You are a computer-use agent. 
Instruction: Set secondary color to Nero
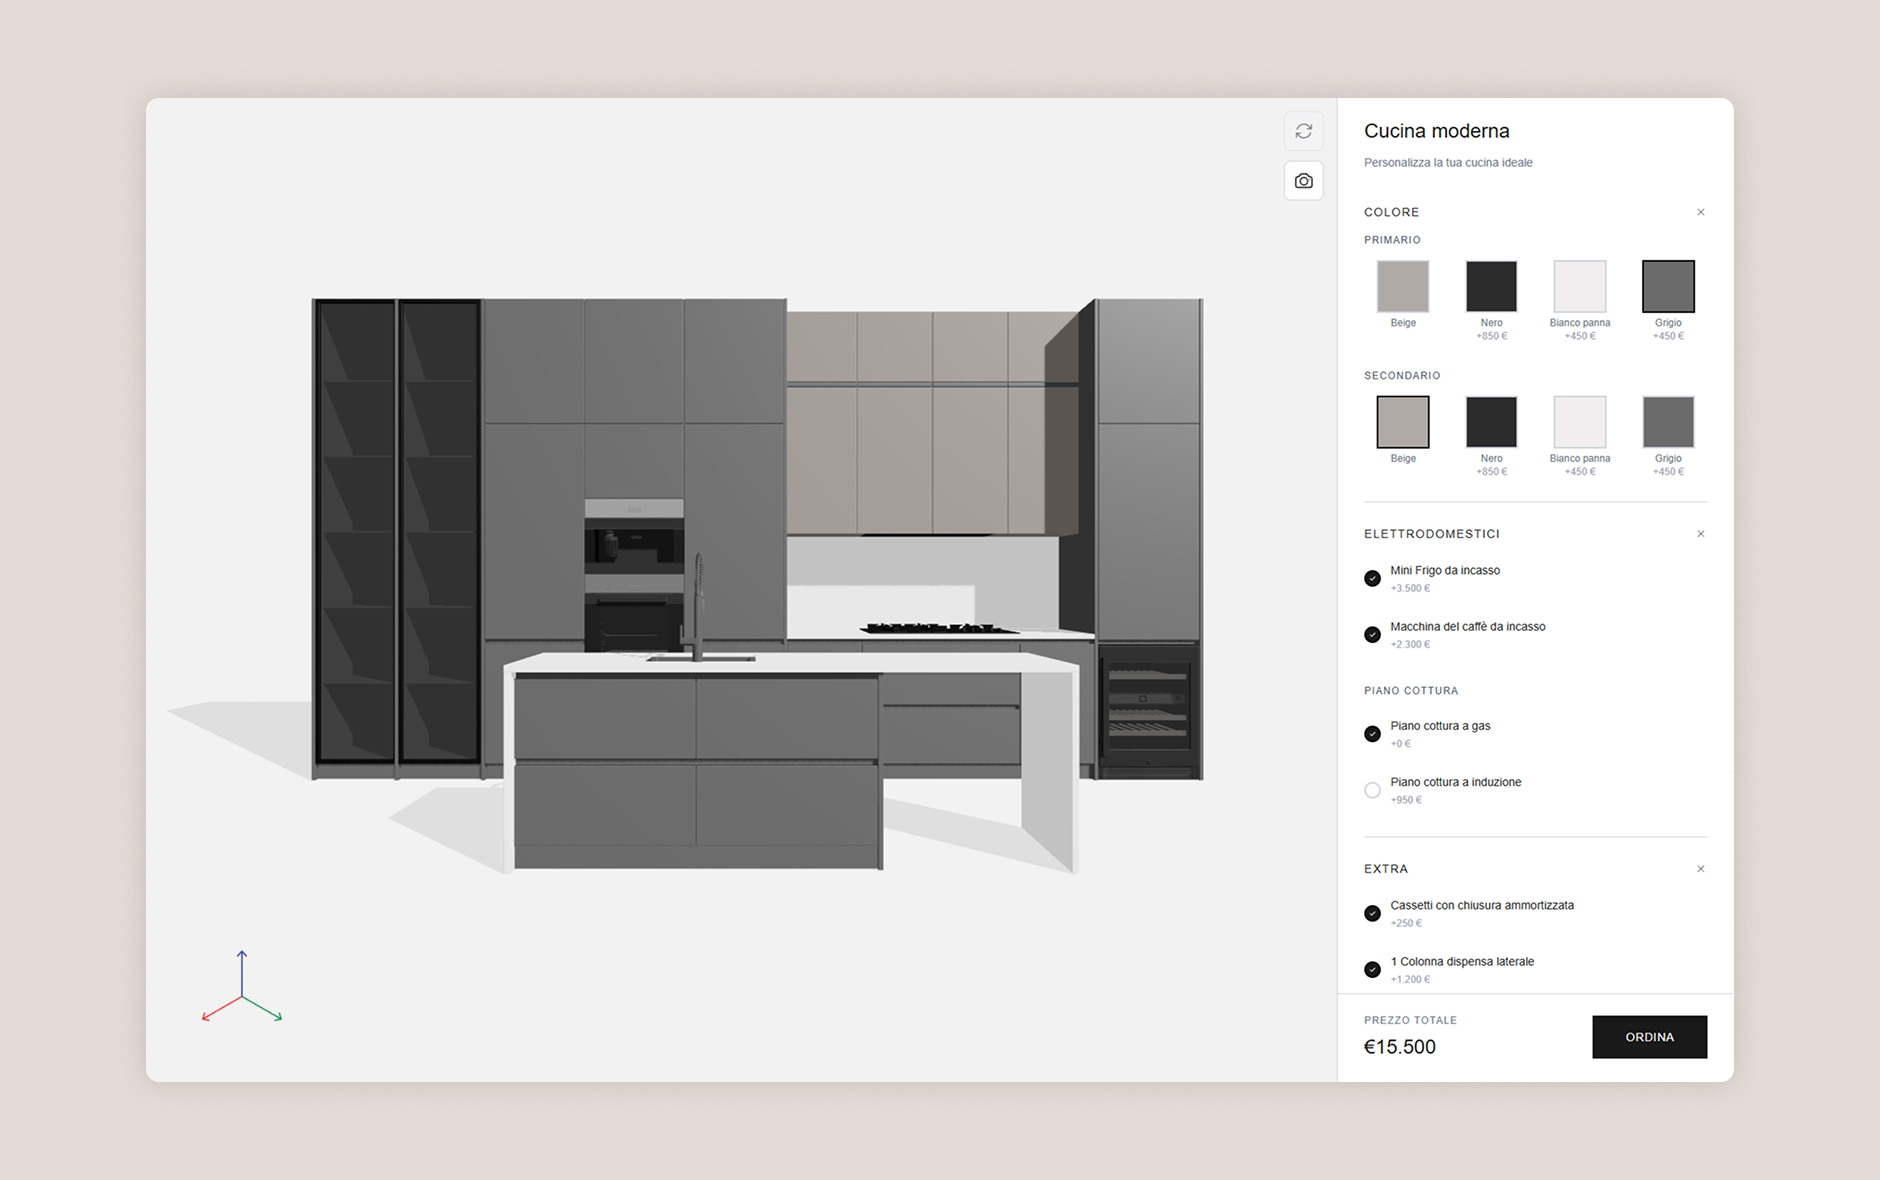[1491, 422]
